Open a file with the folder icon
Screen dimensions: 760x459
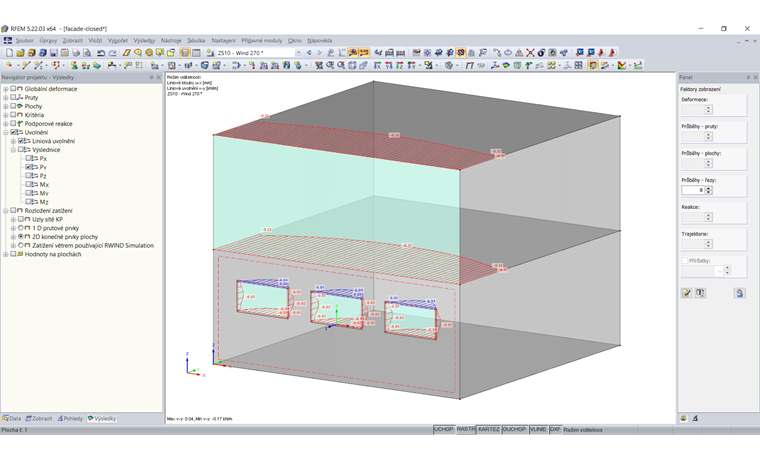(x=20, y=53)
